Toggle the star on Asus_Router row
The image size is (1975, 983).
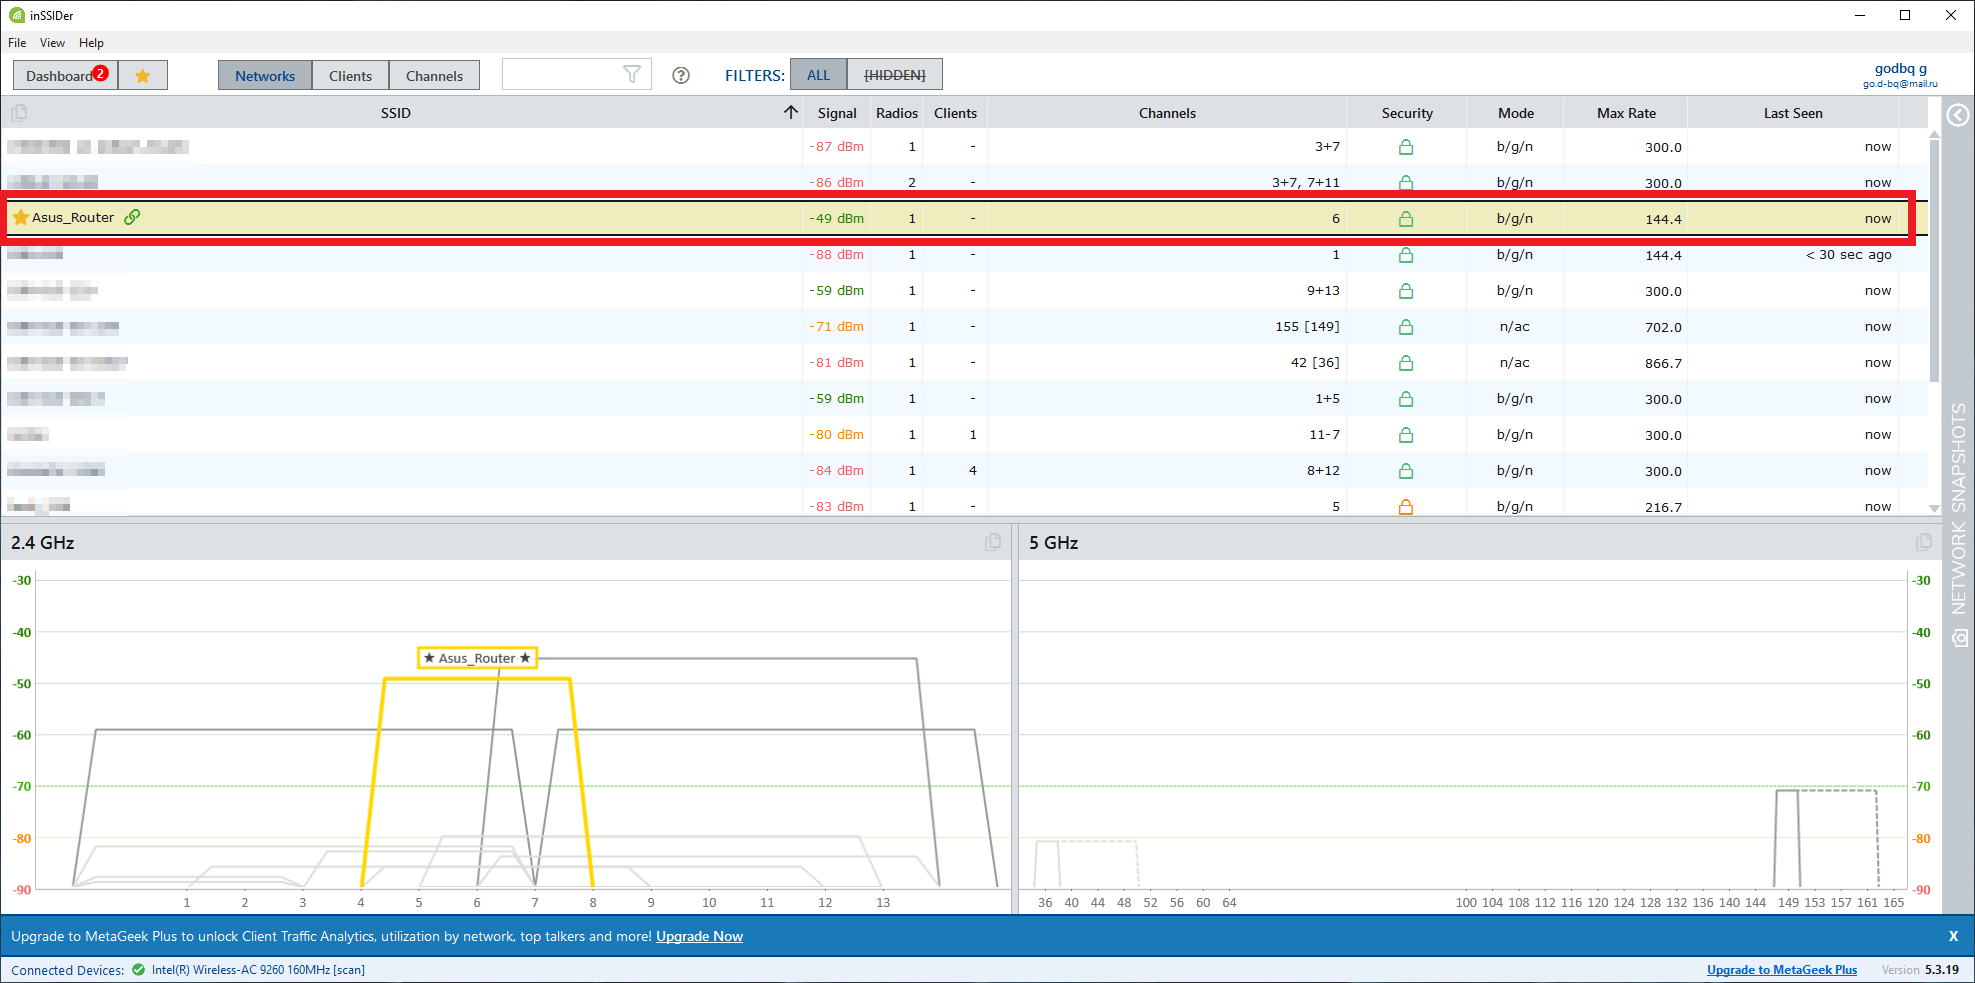pos(20,217)
